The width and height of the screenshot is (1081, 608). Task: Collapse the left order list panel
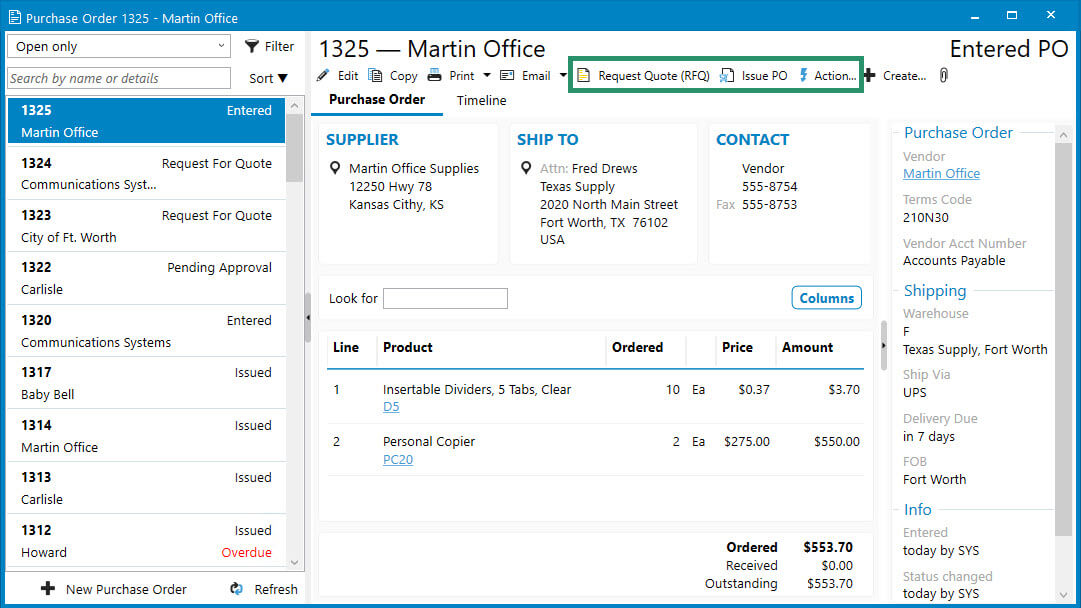[308, 318]
